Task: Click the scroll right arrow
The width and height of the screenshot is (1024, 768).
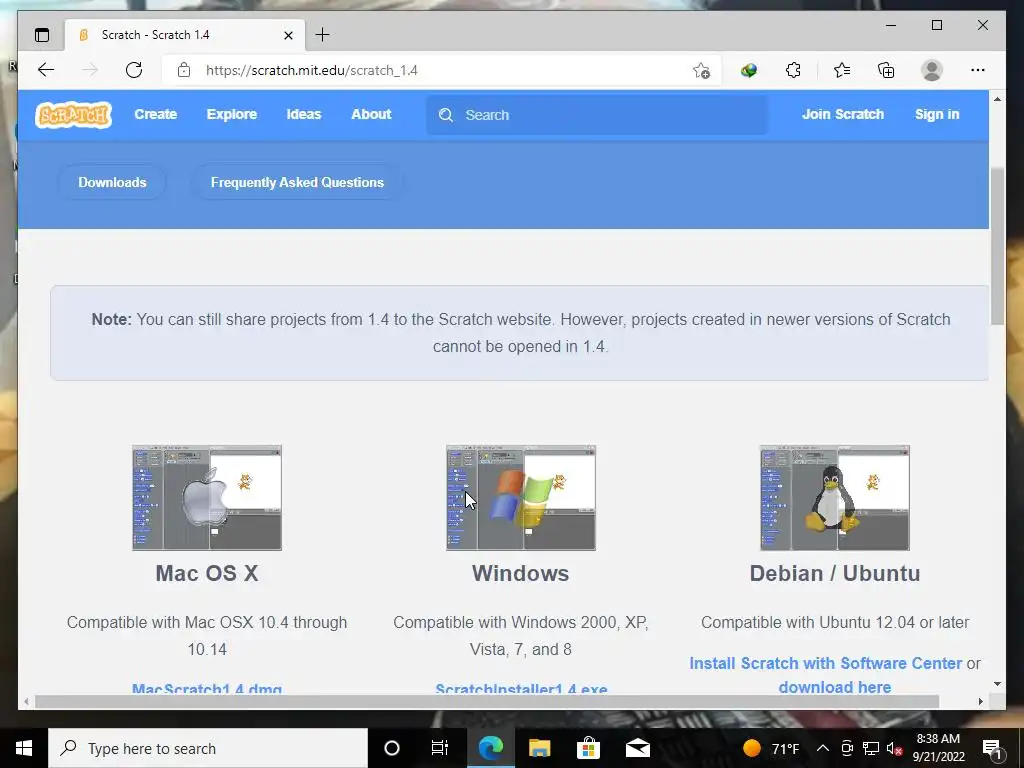Action: [981, 701]
